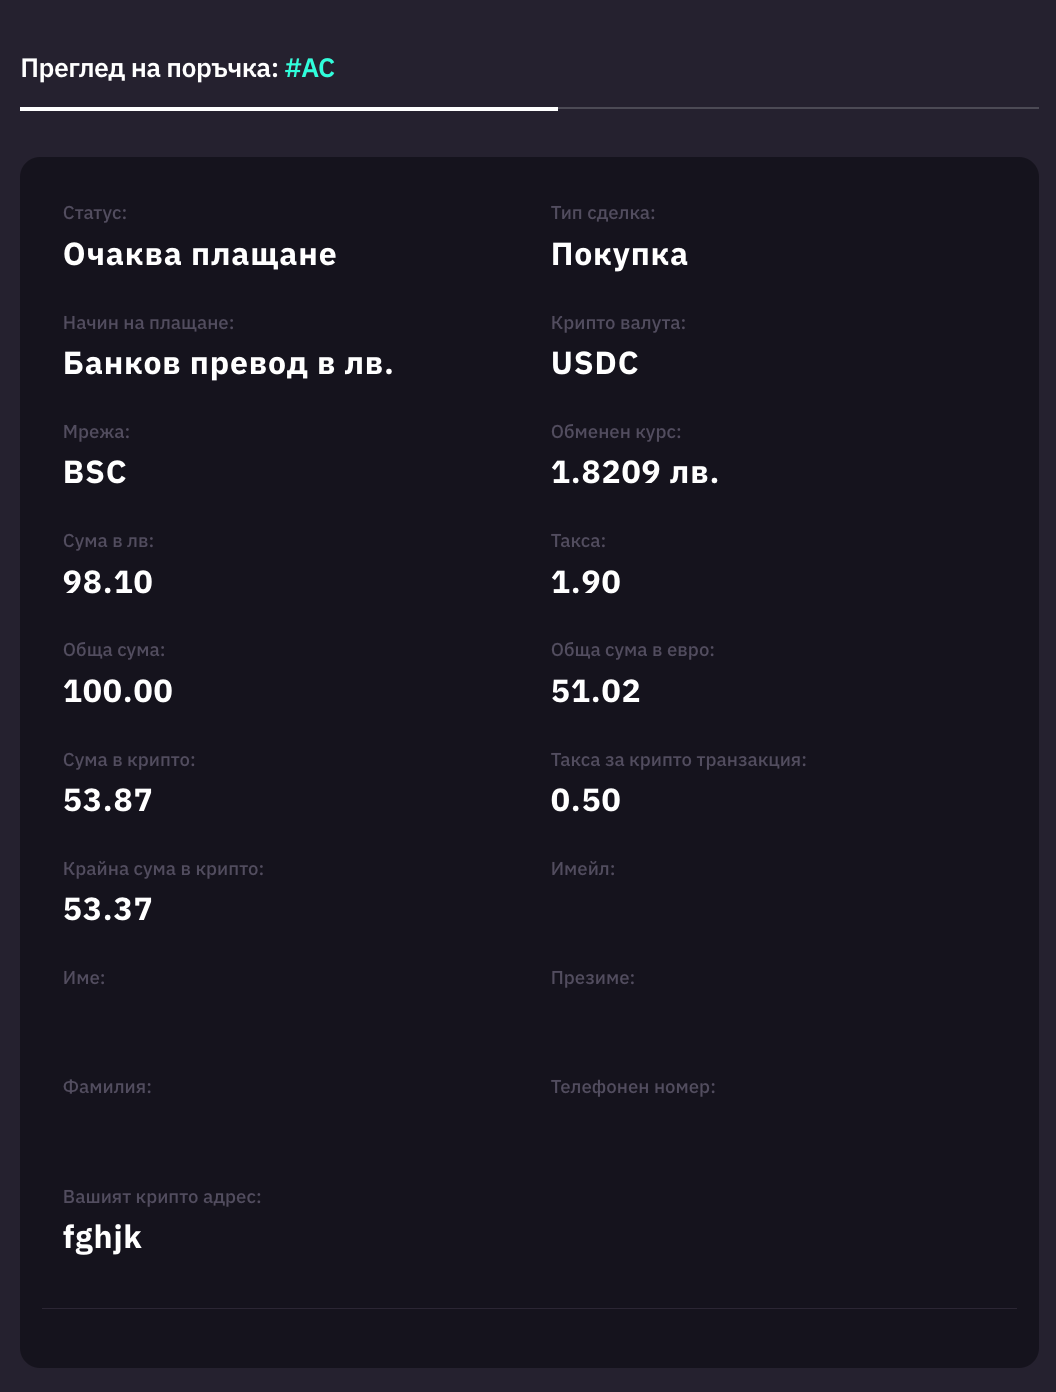Click the Очаква плащане status value
This screenshot has height=1392, width=1056.
coord(200,255)
